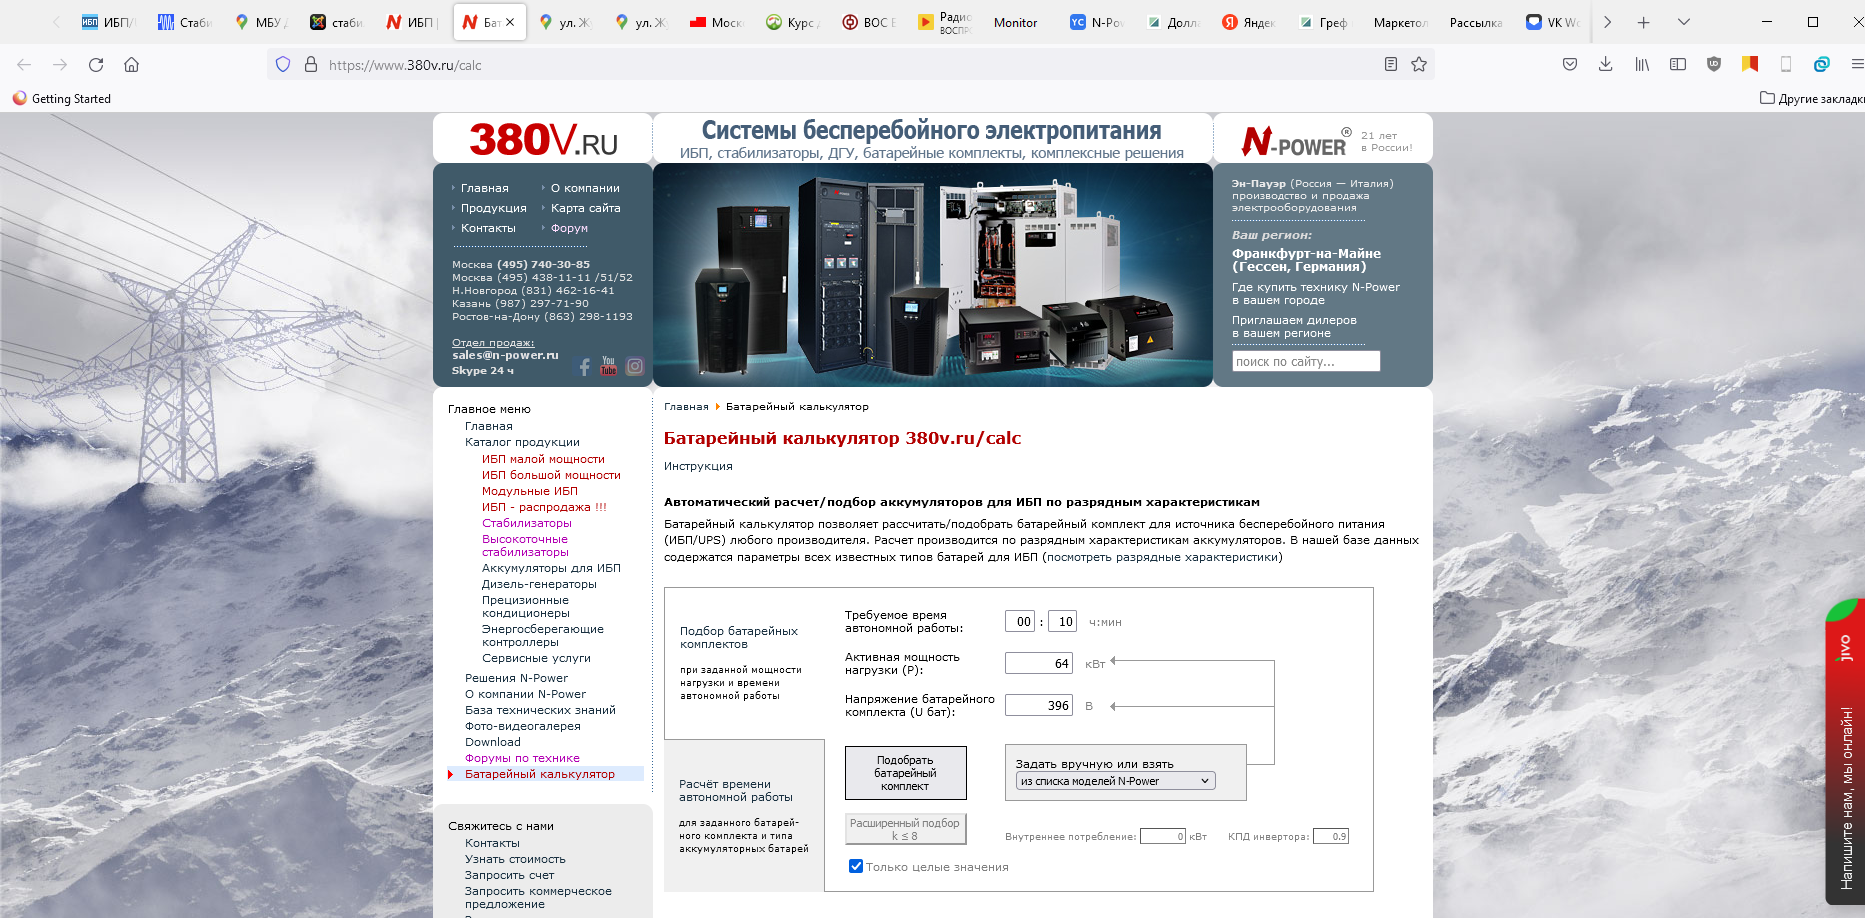Open 'Форум' in the top site menu
The image size is (1865, 918).
point(569,228)
